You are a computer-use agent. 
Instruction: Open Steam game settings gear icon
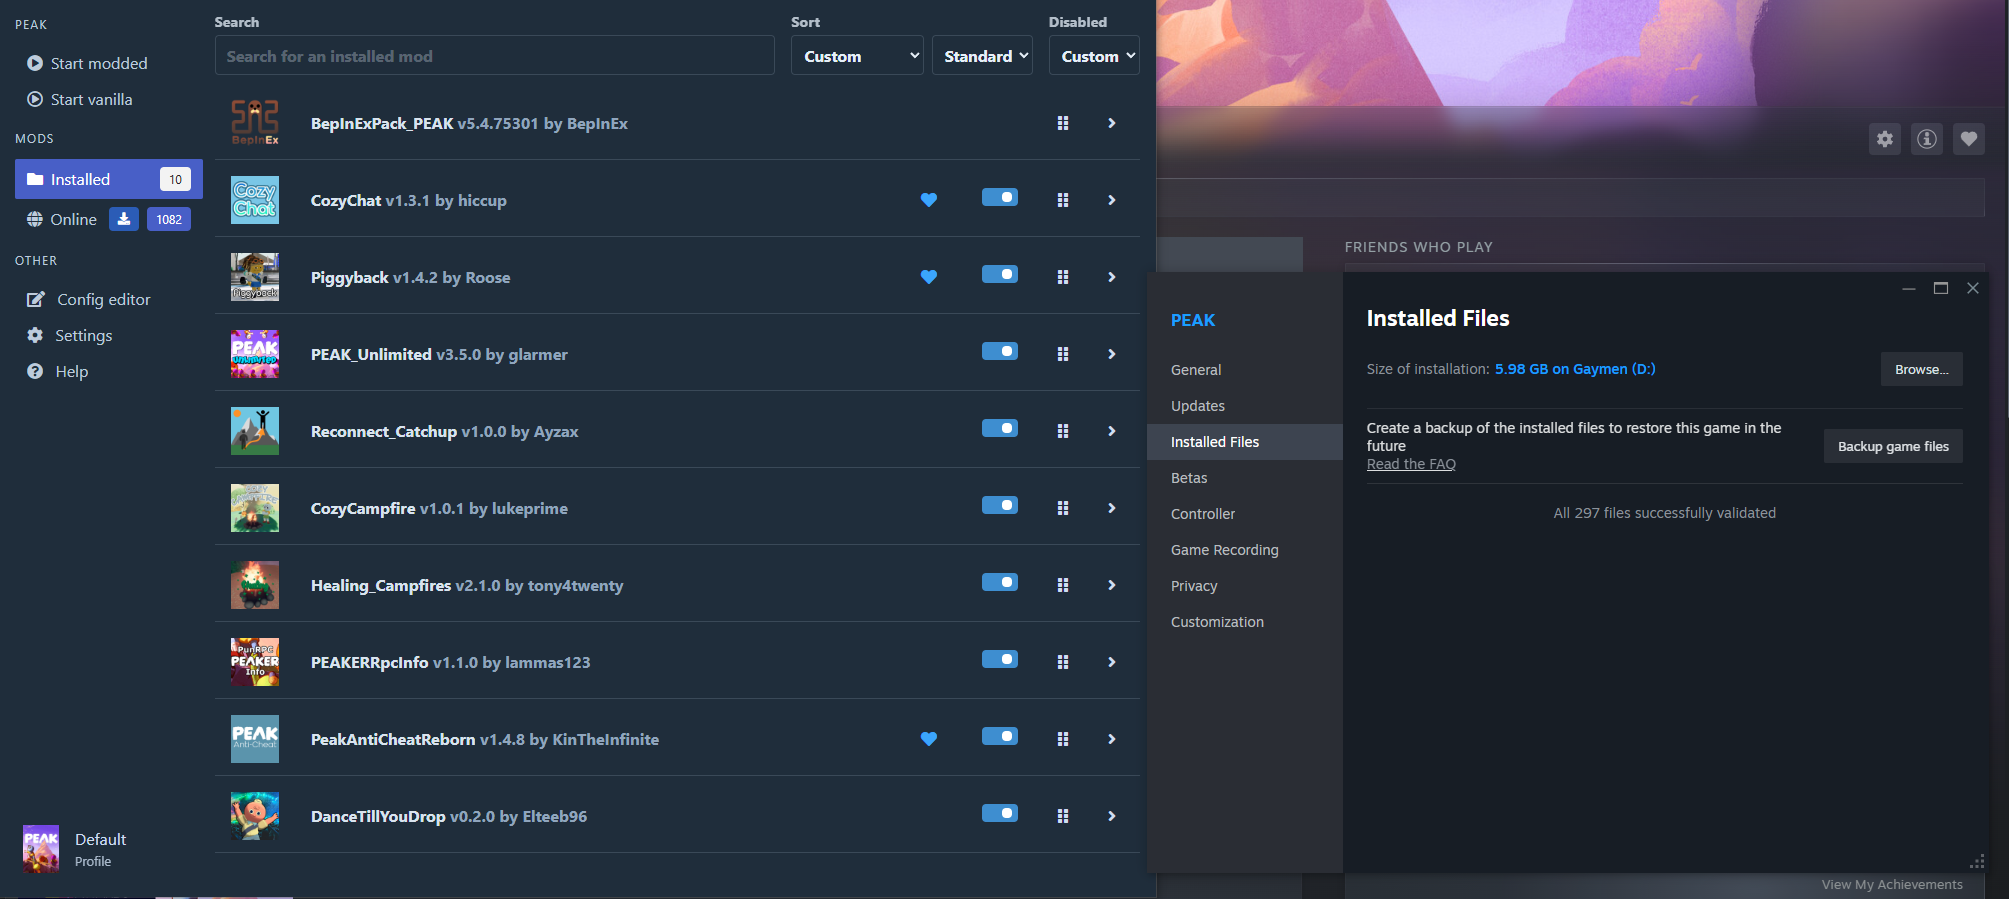1885,139
